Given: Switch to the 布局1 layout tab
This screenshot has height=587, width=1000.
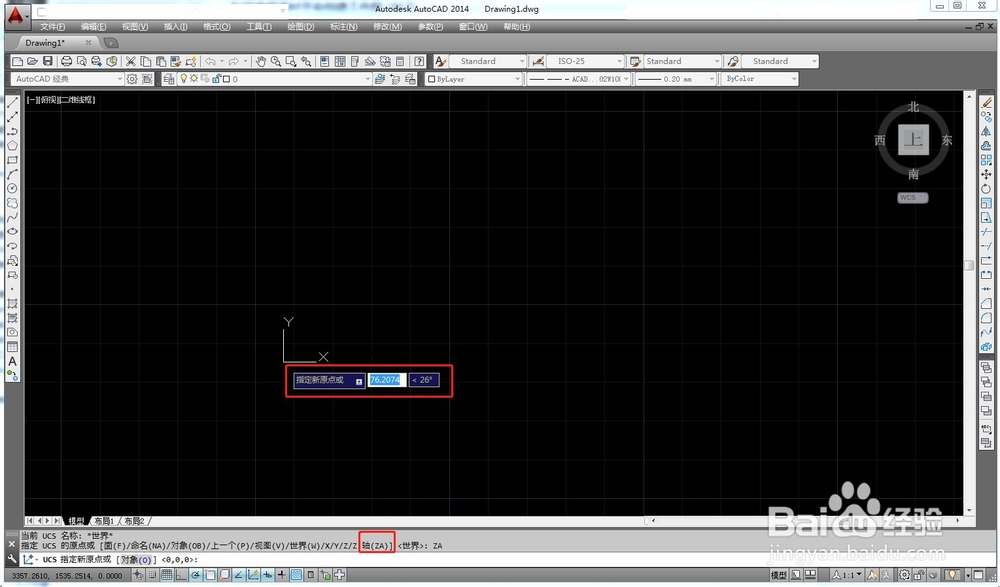Looking at the screenshot, I should [104, 521].
